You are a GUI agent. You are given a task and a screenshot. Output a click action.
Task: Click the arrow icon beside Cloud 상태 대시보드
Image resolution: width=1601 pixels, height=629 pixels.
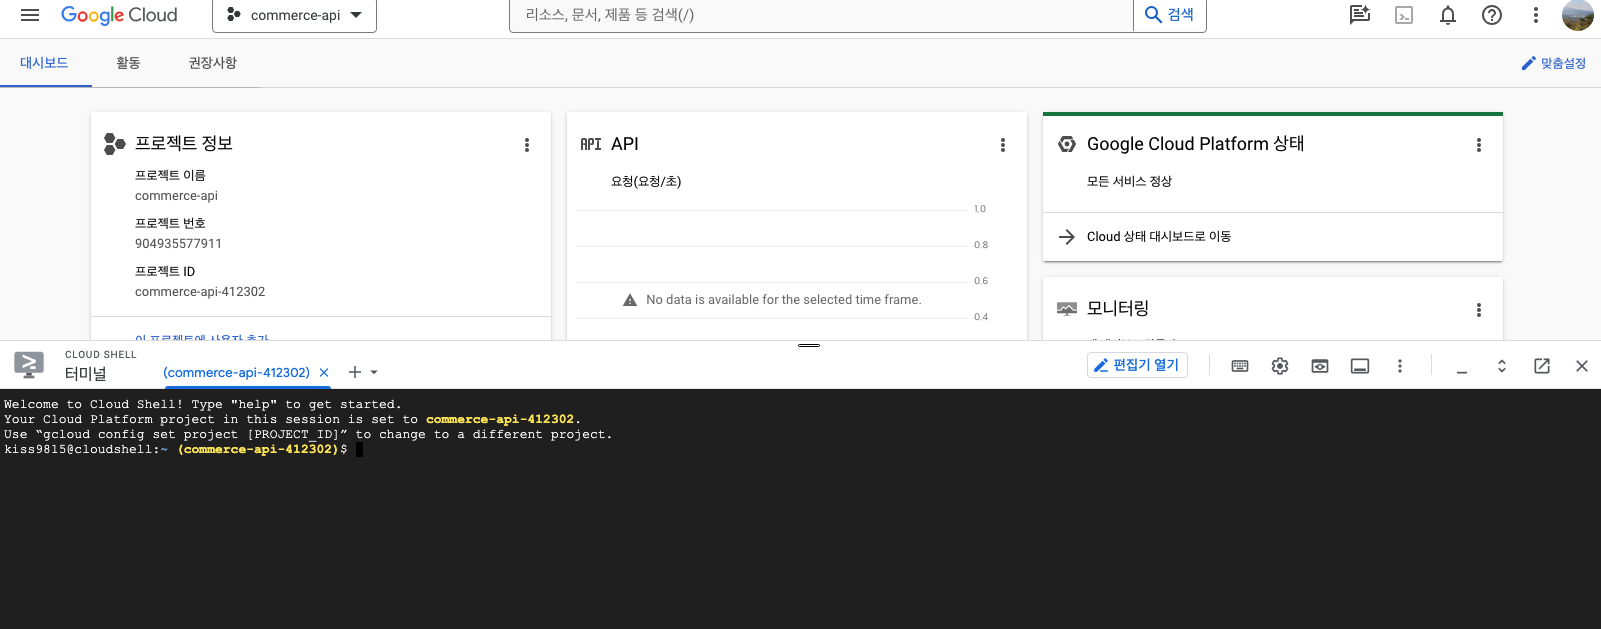(x=1067, y=237)
